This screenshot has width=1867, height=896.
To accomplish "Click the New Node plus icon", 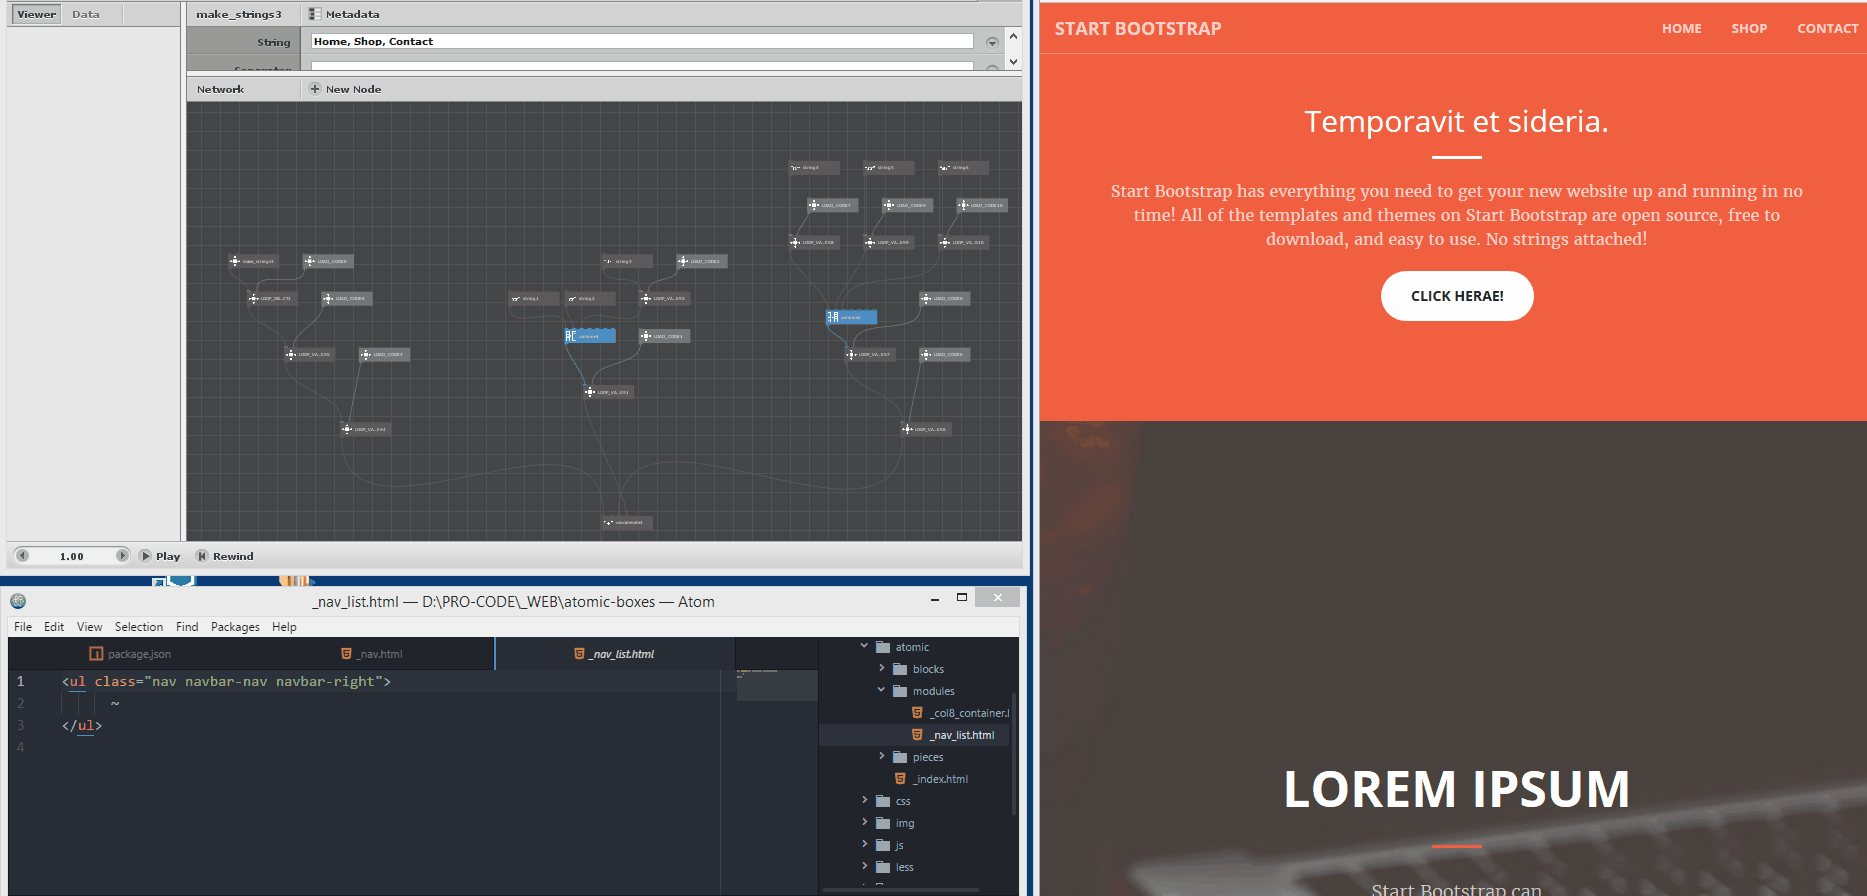I will tap(315, 89).
